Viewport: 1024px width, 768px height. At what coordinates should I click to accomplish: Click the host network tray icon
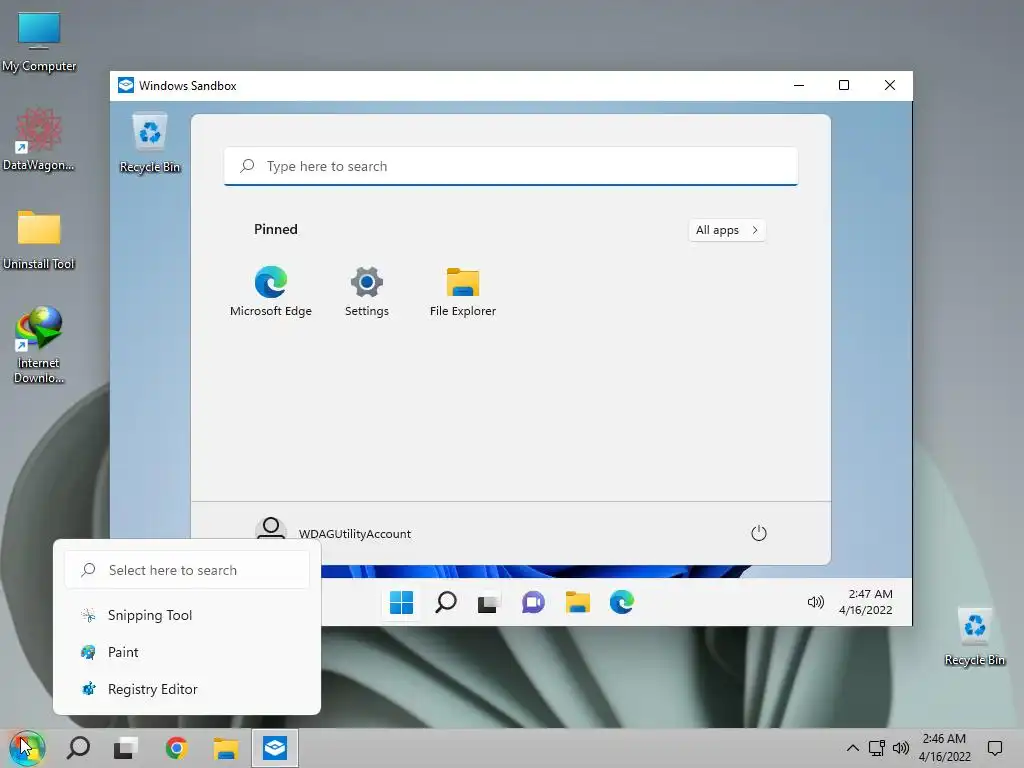click(x=876, y=748)
